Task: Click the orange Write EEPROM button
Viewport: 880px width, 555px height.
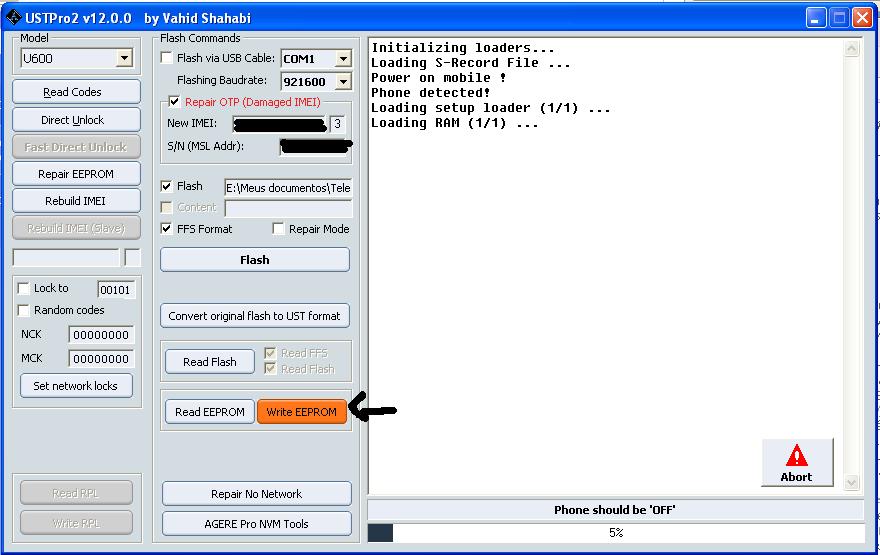Action: pos(302,412)
